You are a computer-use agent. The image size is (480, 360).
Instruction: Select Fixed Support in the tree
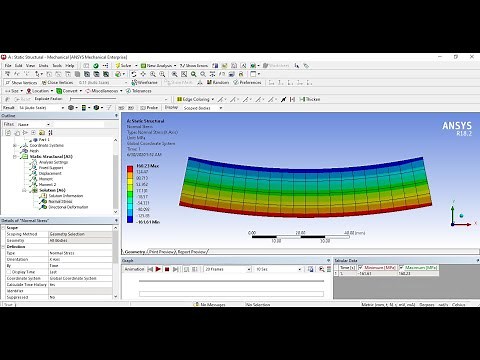click(51, 168)
